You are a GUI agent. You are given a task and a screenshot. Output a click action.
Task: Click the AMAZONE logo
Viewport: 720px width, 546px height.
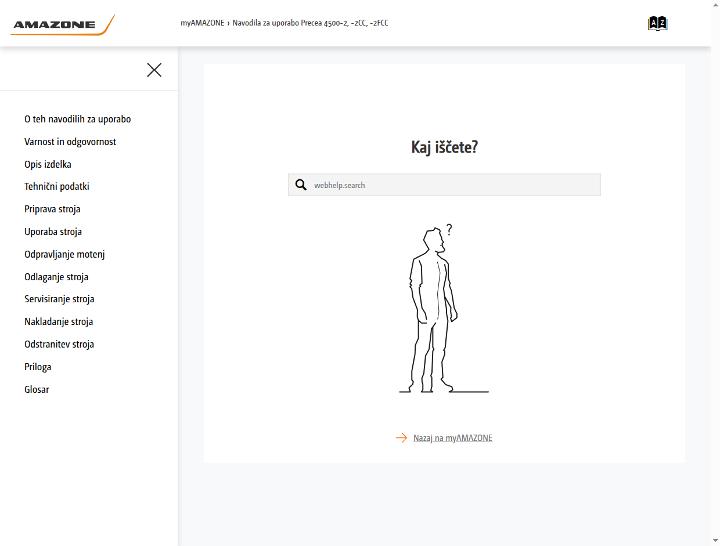(62, 24)
